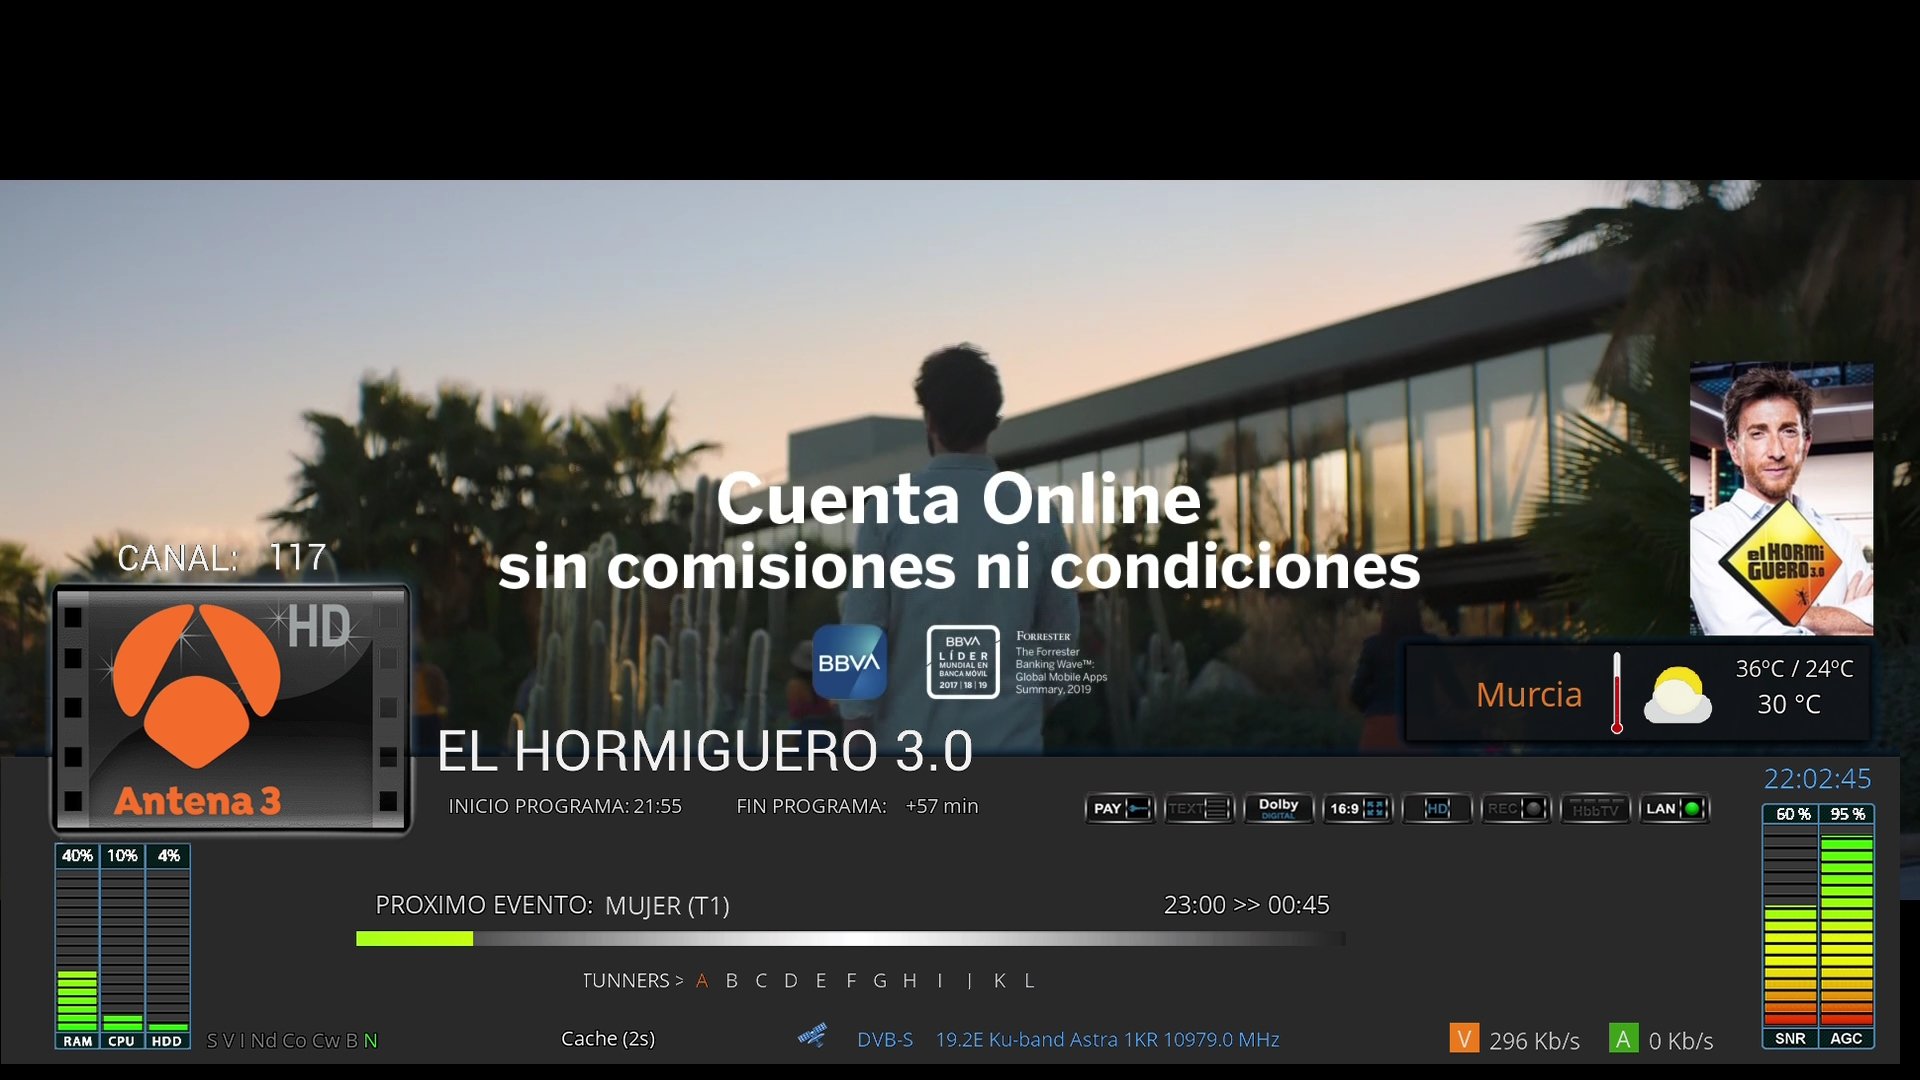
Task: Click the satellite dish icon
Action: tap(813, 1036)
